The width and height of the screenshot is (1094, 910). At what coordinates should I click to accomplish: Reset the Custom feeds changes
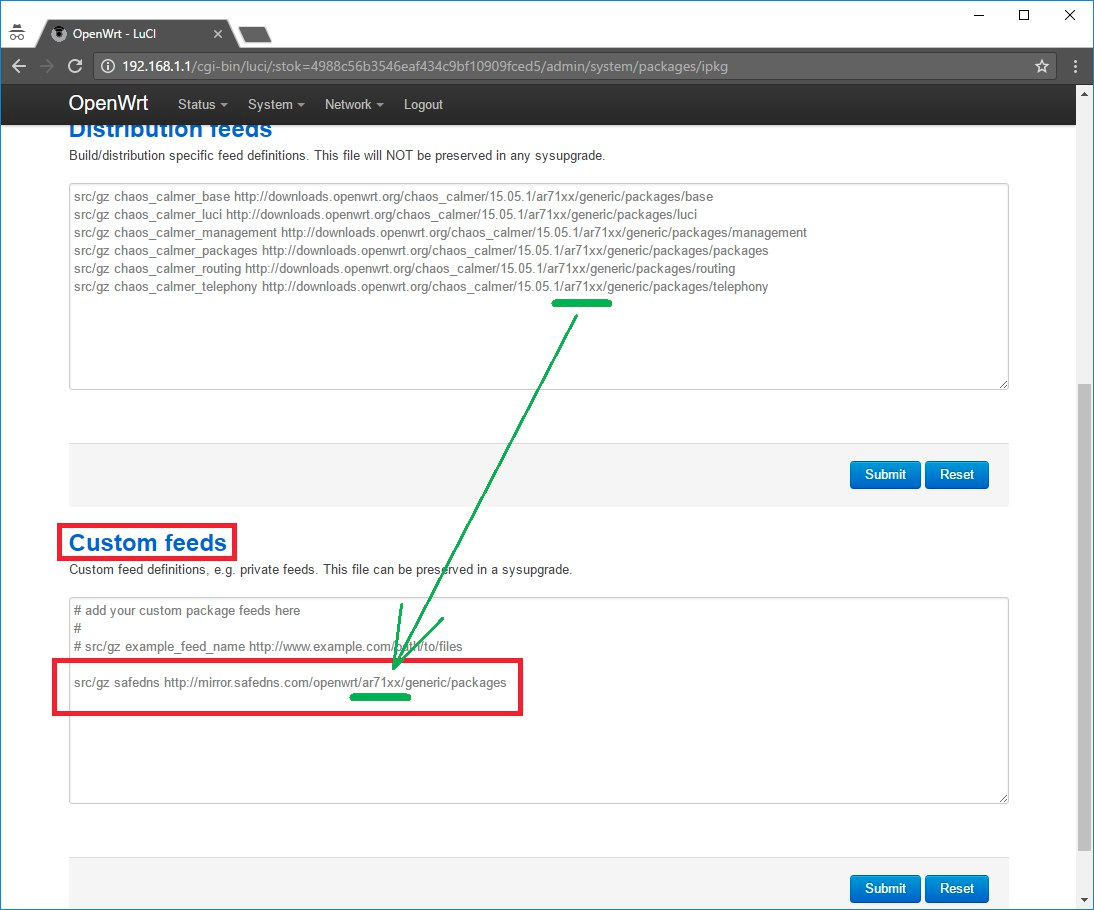coord(956,888)
